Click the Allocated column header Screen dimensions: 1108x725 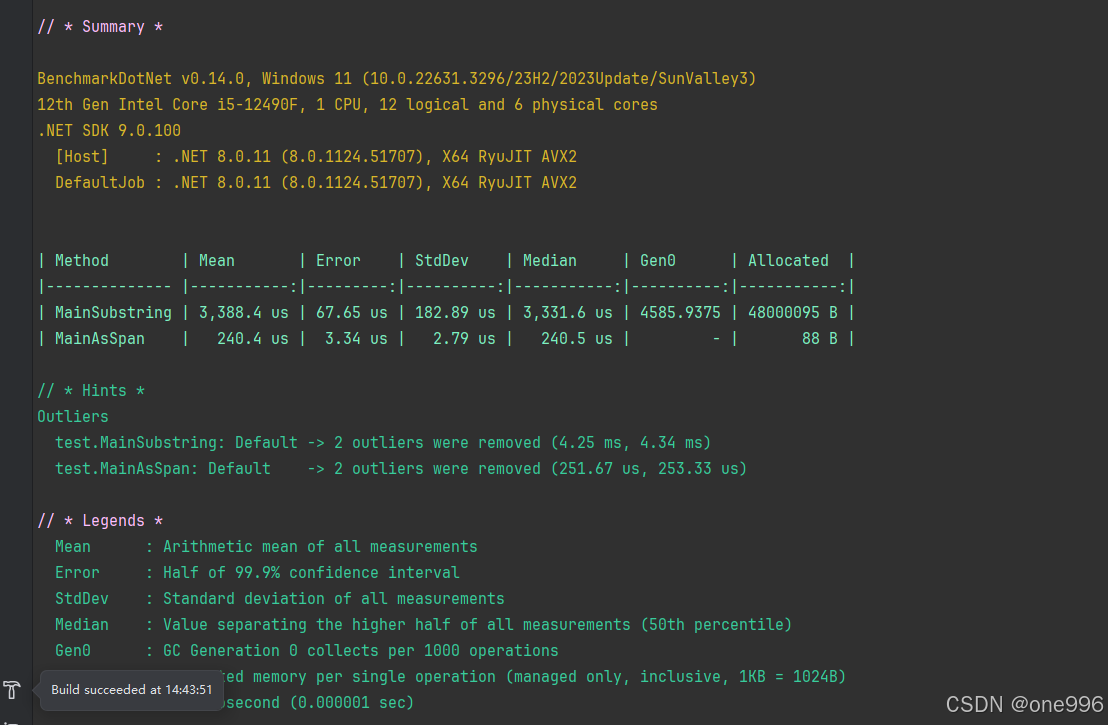point(788,260)
